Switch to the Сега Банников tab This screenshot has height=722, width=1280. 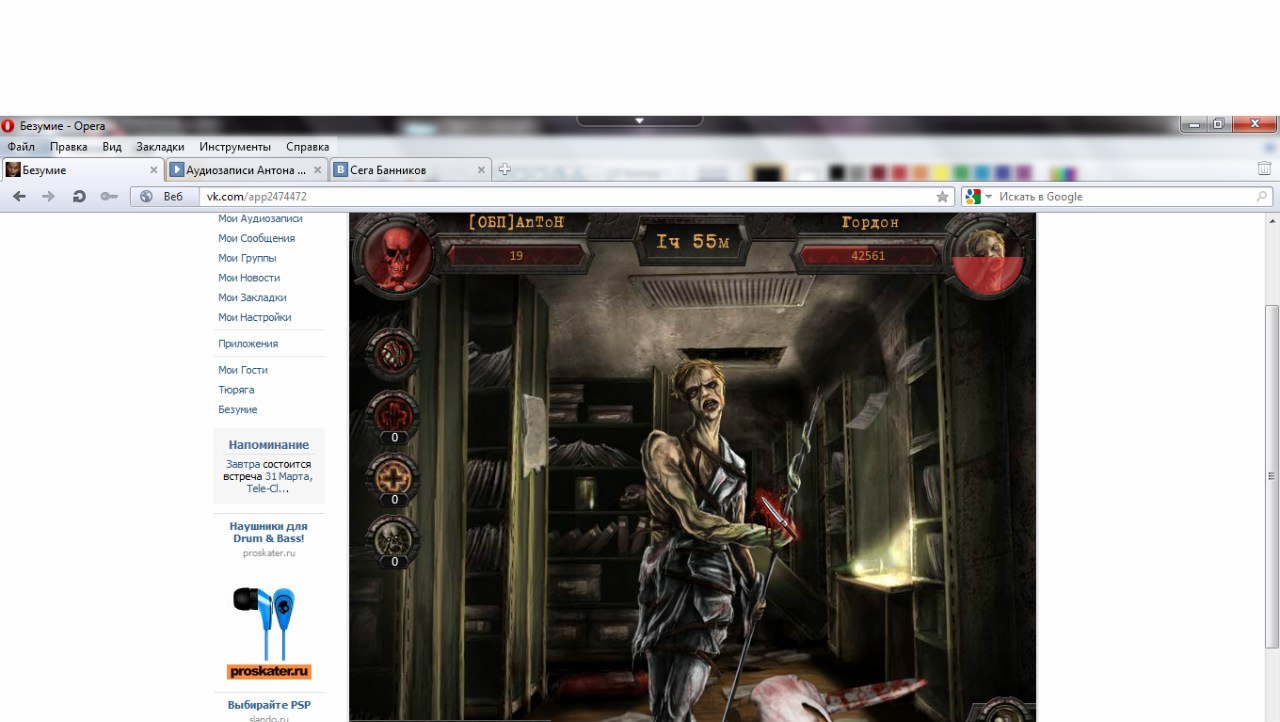[x=410, y=170]
